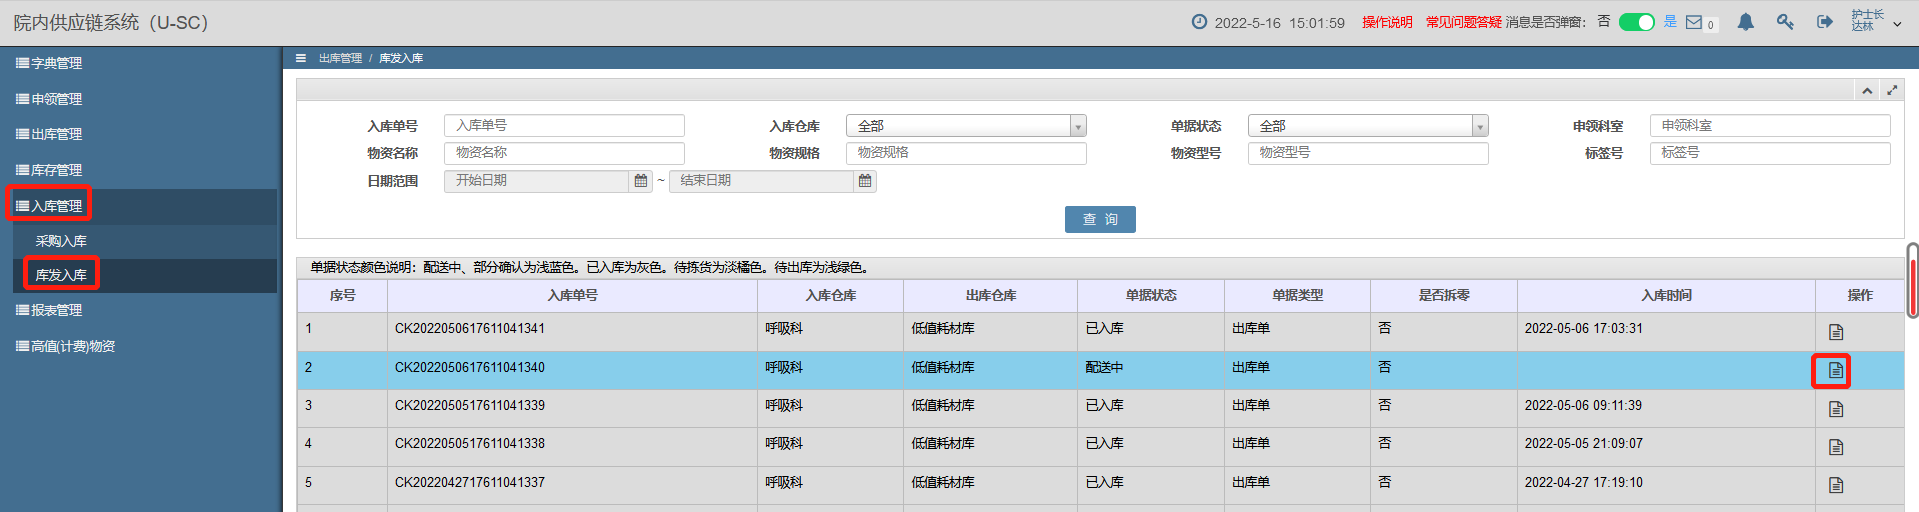
Task: Open the 护士长 user dropdown
Action: (1876, 21)
